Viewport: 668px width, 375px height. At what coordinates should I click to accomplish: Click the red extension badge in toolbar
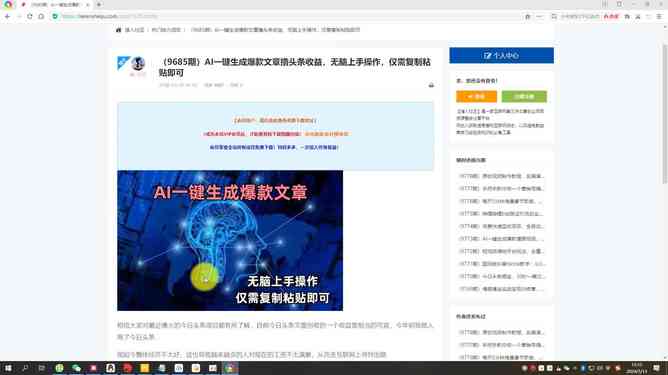click(611, 16)
